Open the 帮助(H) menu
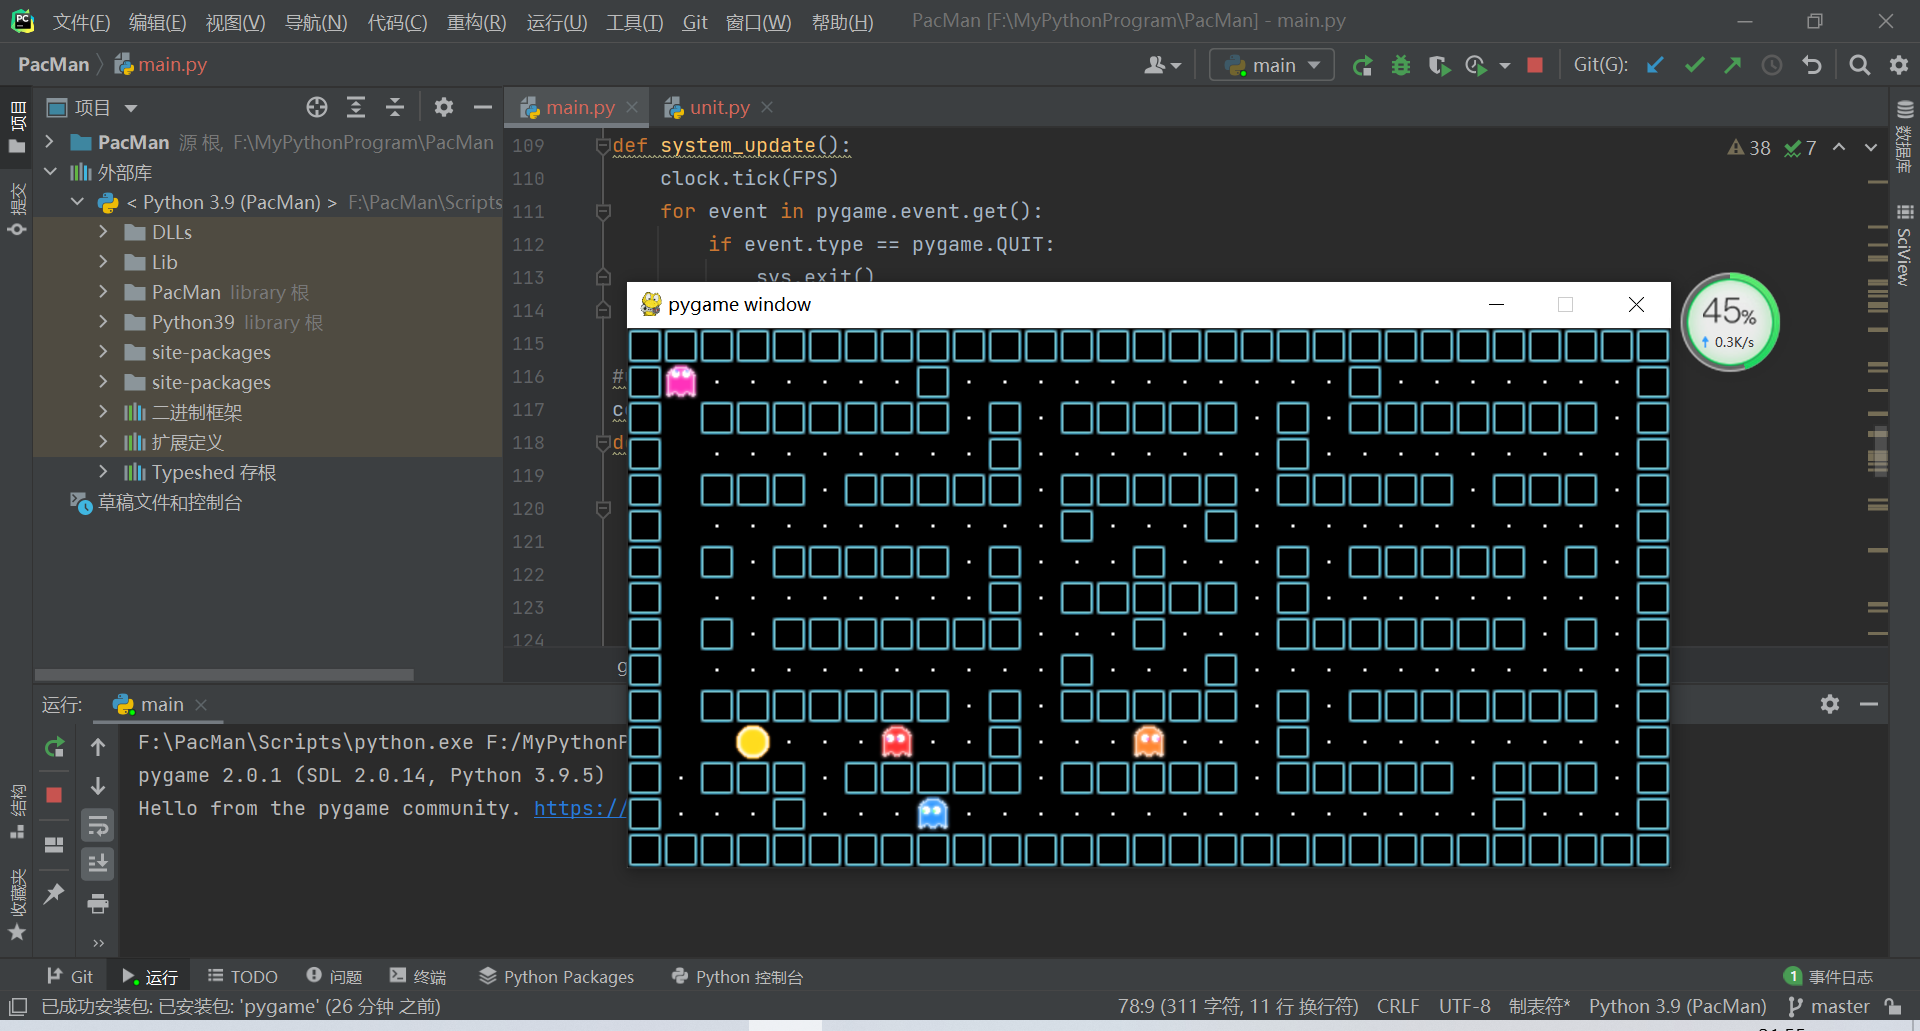Viewport: 1920px width, 1031px height. (842, 22)
